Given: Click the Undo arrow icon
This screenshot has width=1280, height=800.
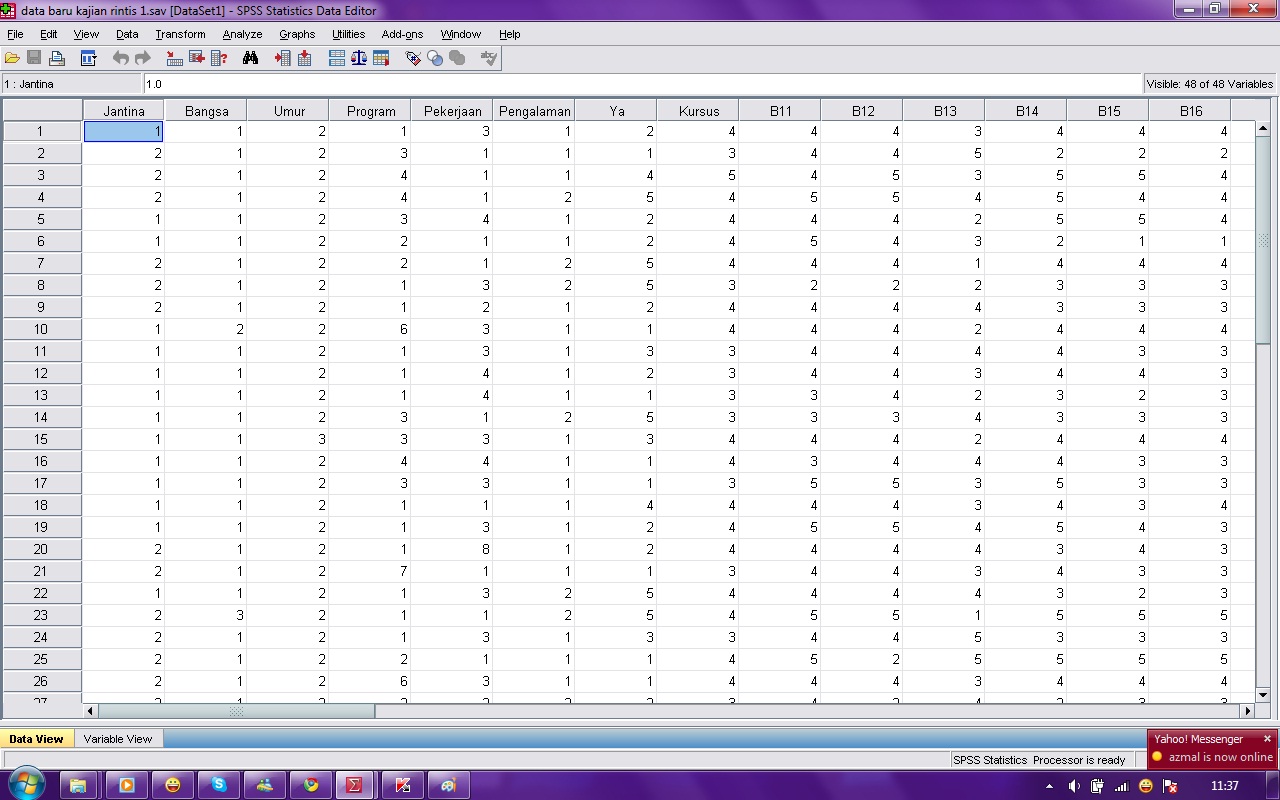Looking at the screenshot, I should pyautogui.click(x=120, y=58).
